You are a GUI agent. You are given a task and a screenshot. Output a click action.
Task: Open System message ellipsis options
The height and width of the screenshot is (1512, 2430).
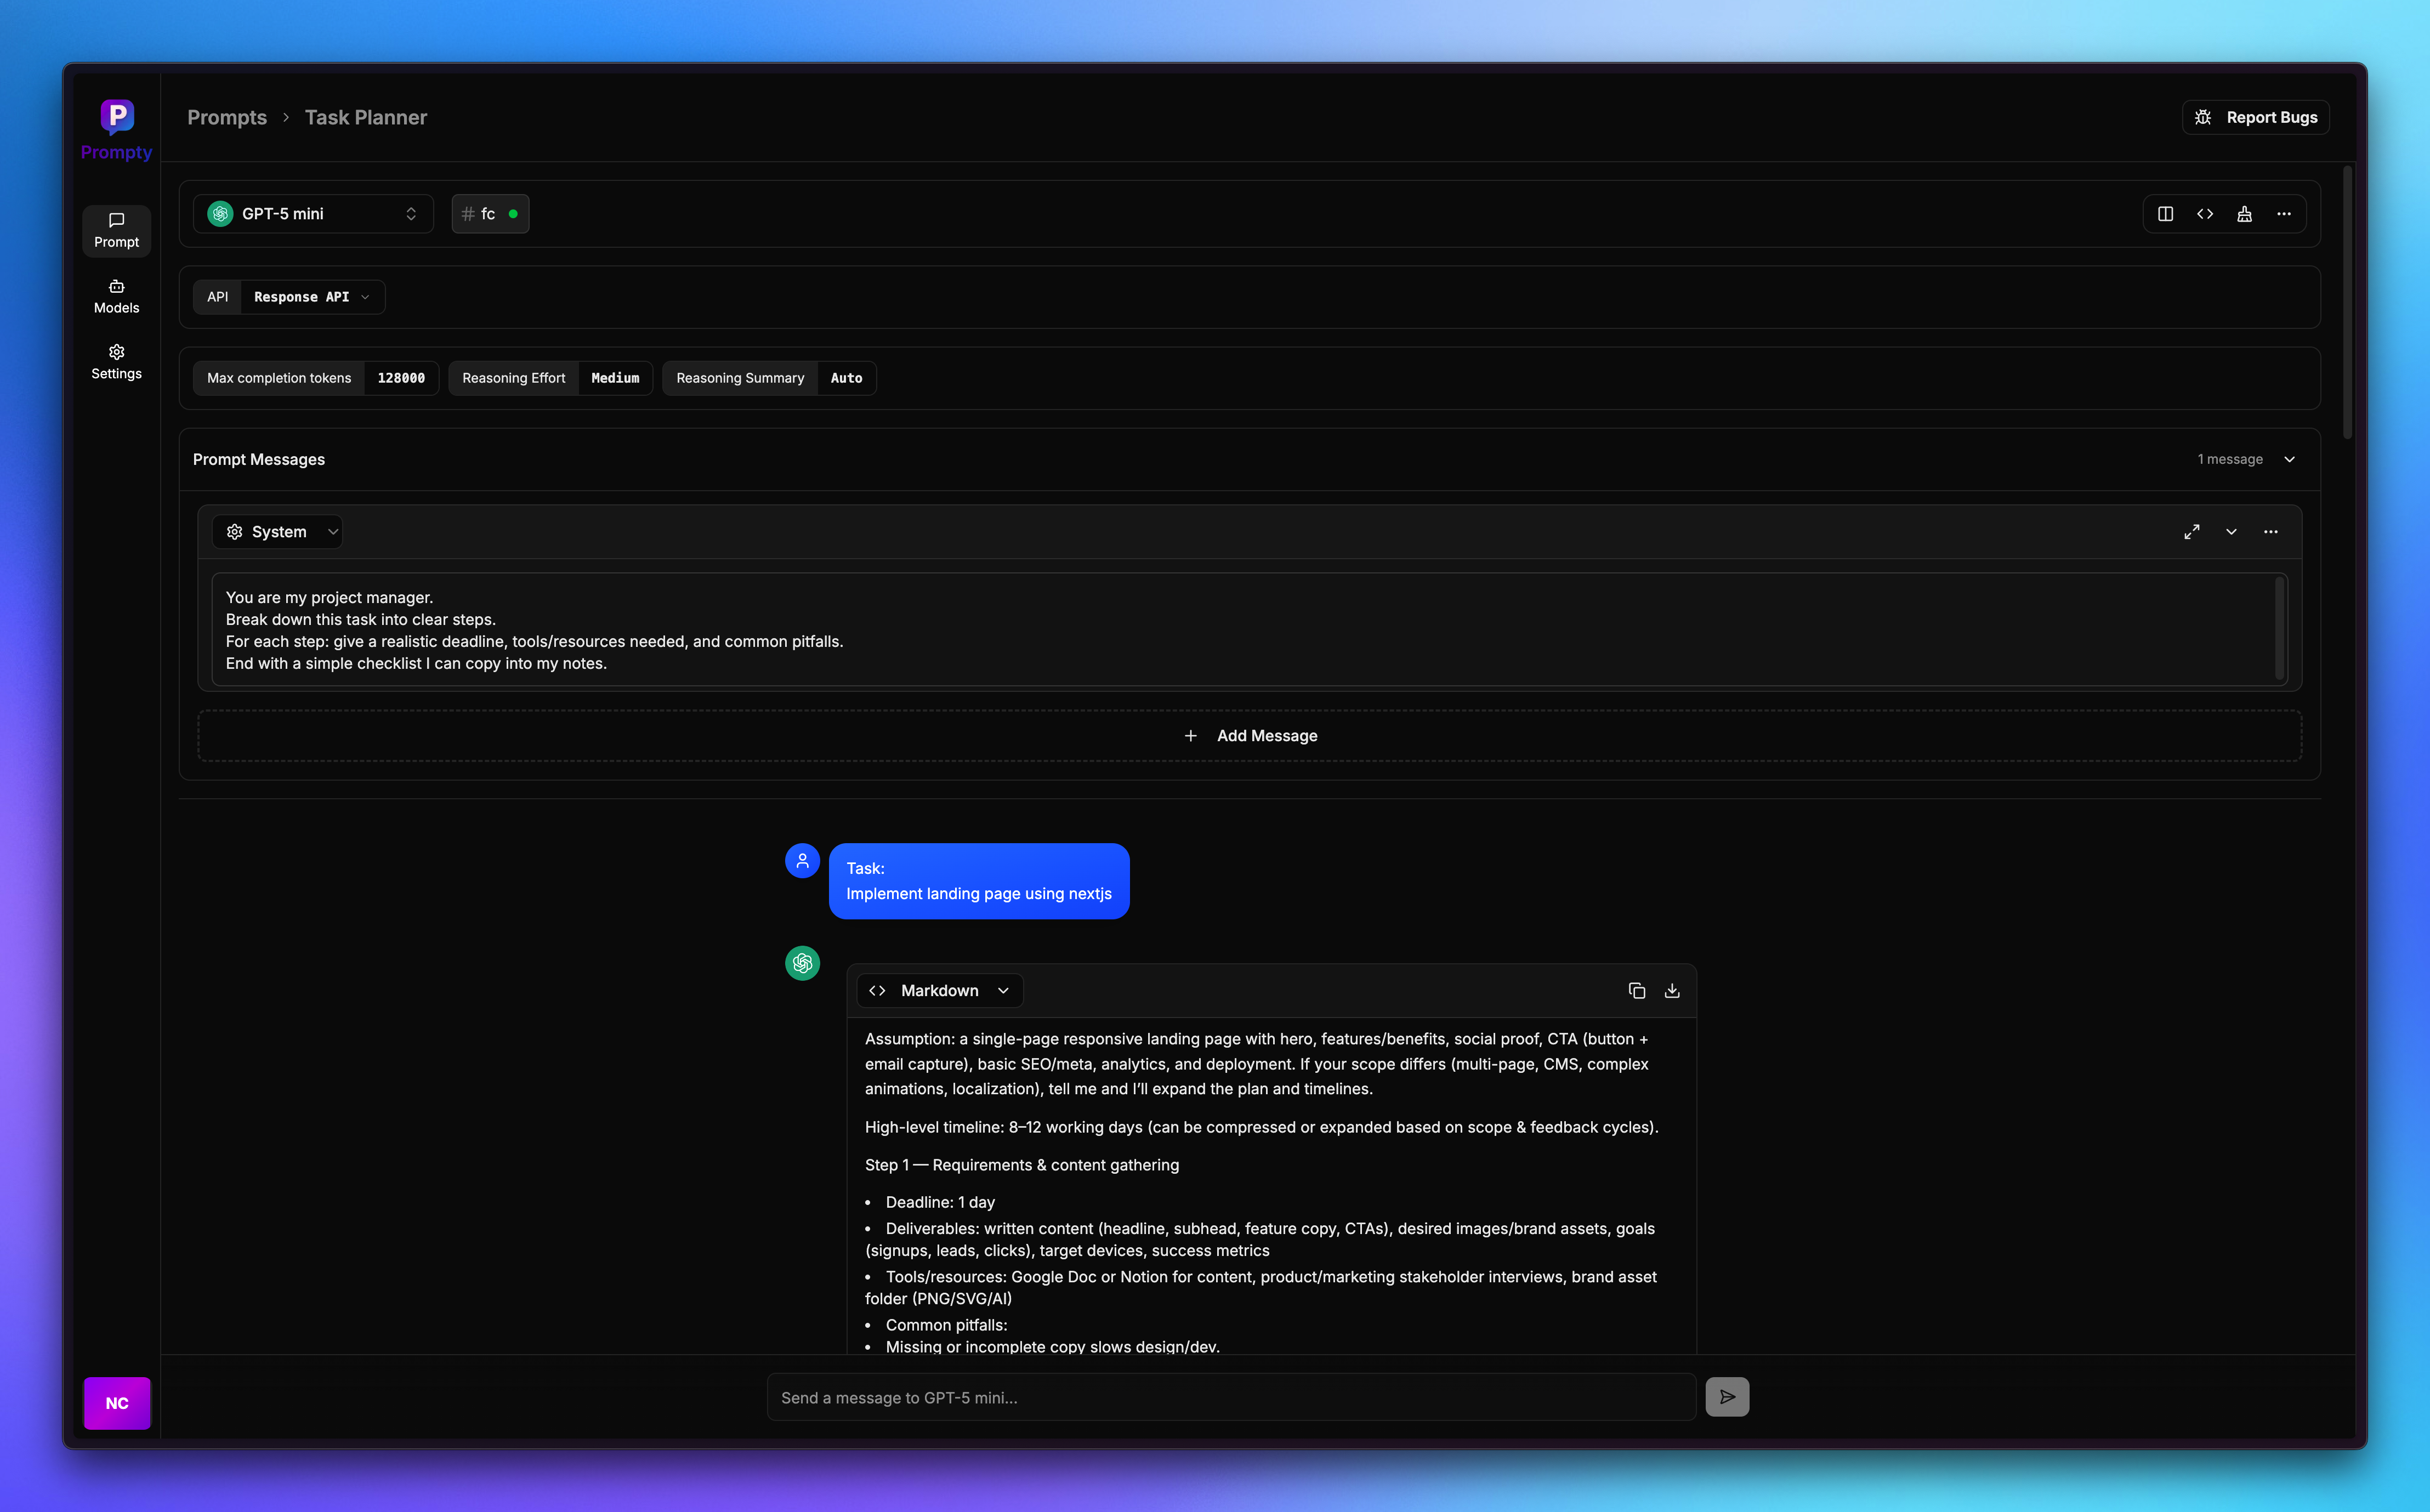pyautogui.click(x=2271, y=532)
